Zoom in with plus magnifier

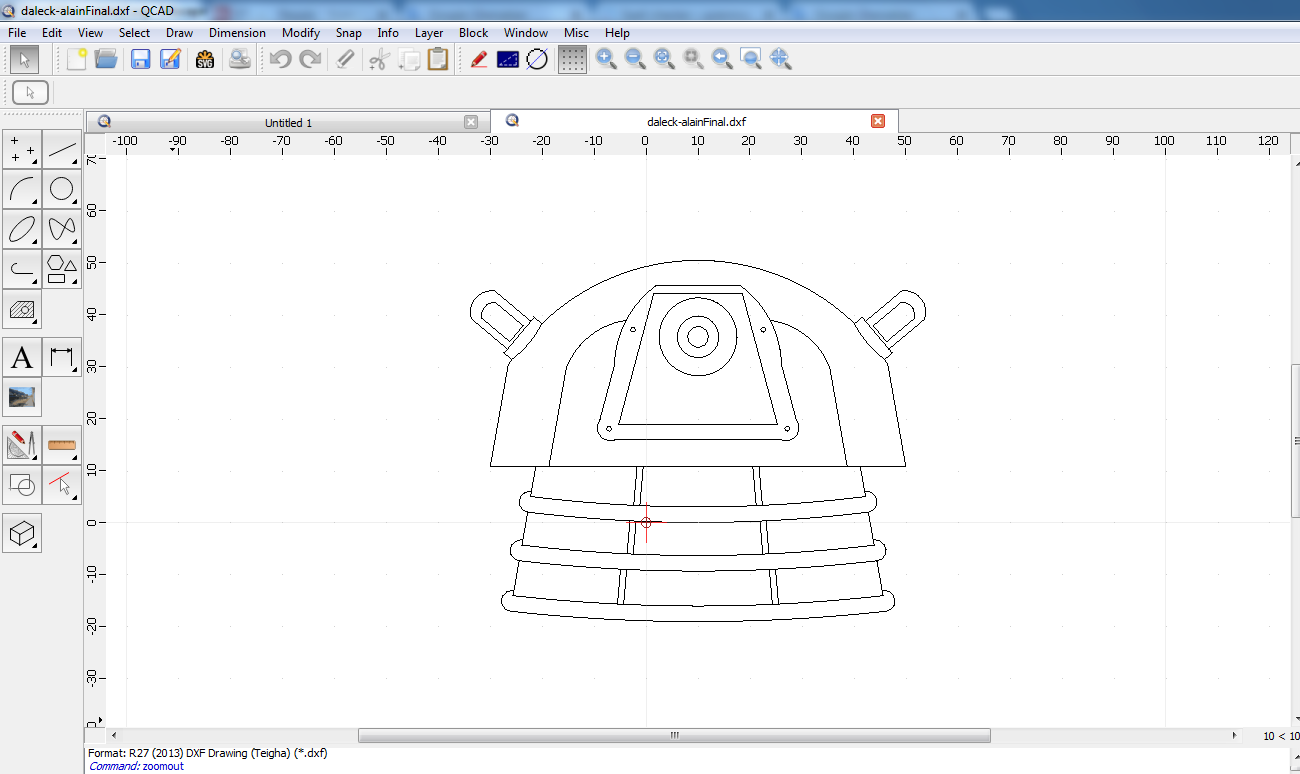tap(606, 59)
